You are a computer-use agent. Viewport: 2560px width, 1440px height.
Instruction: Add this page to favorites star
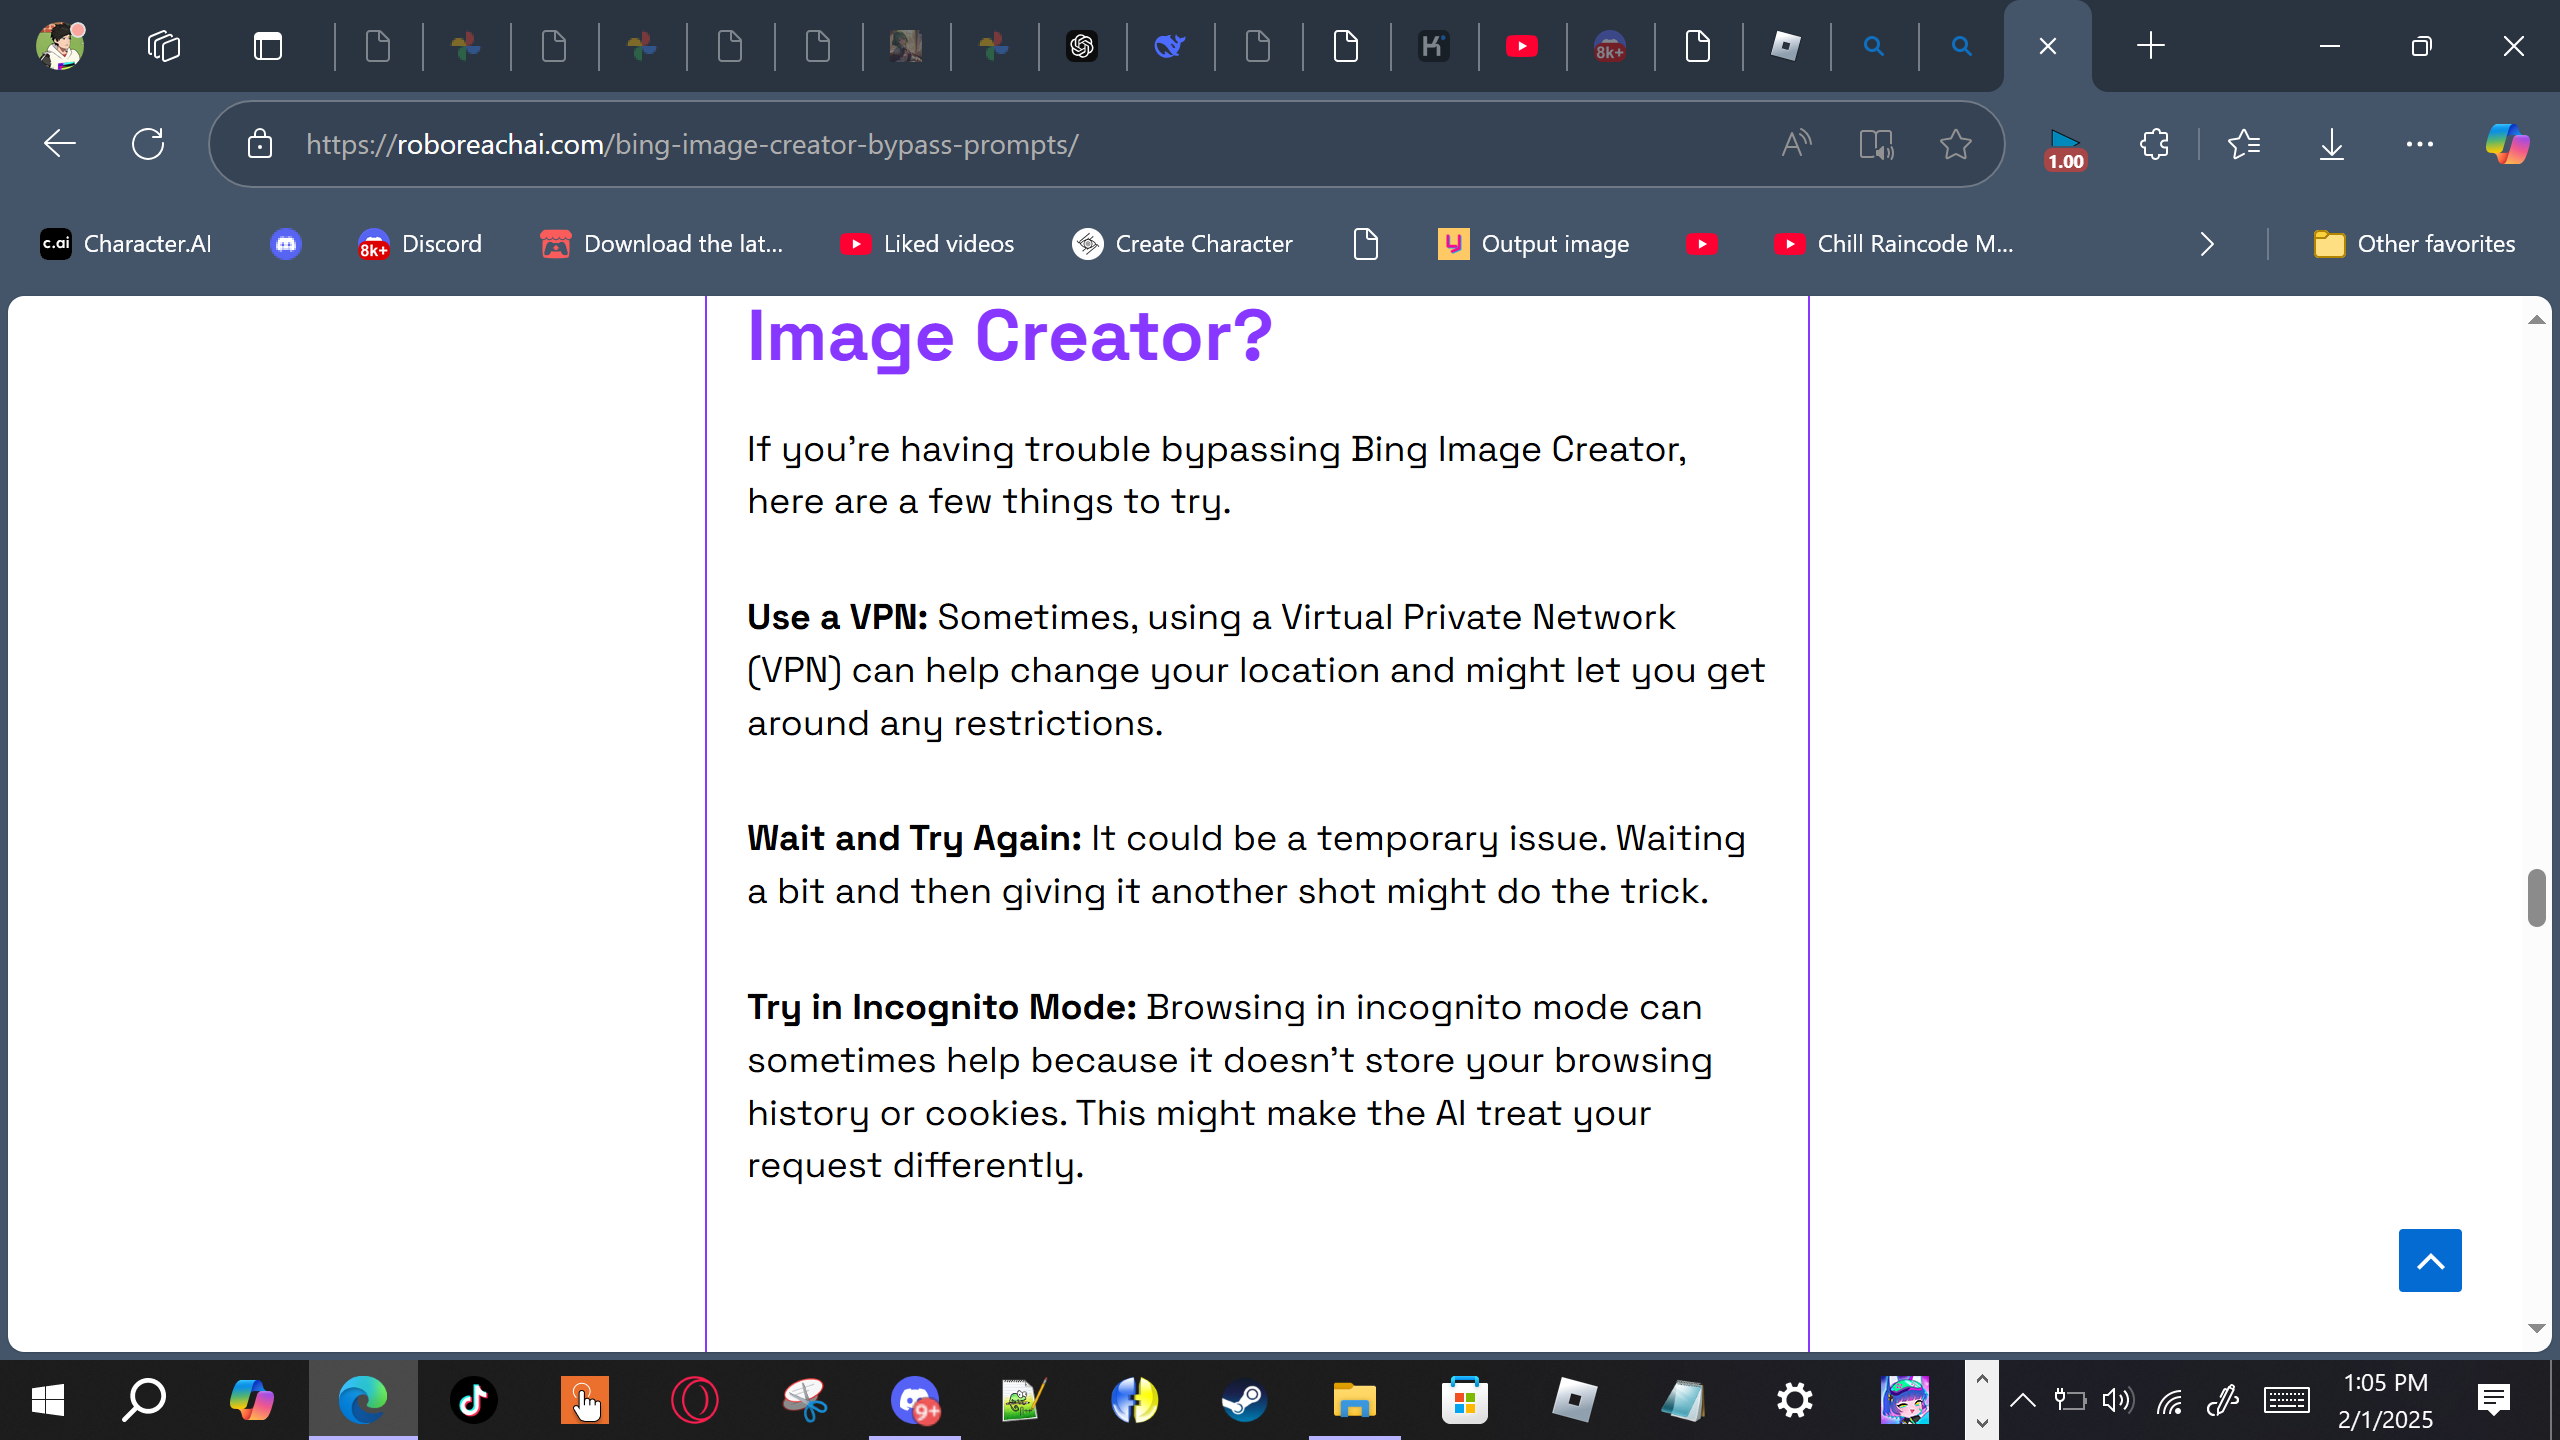click(1955, 144)
